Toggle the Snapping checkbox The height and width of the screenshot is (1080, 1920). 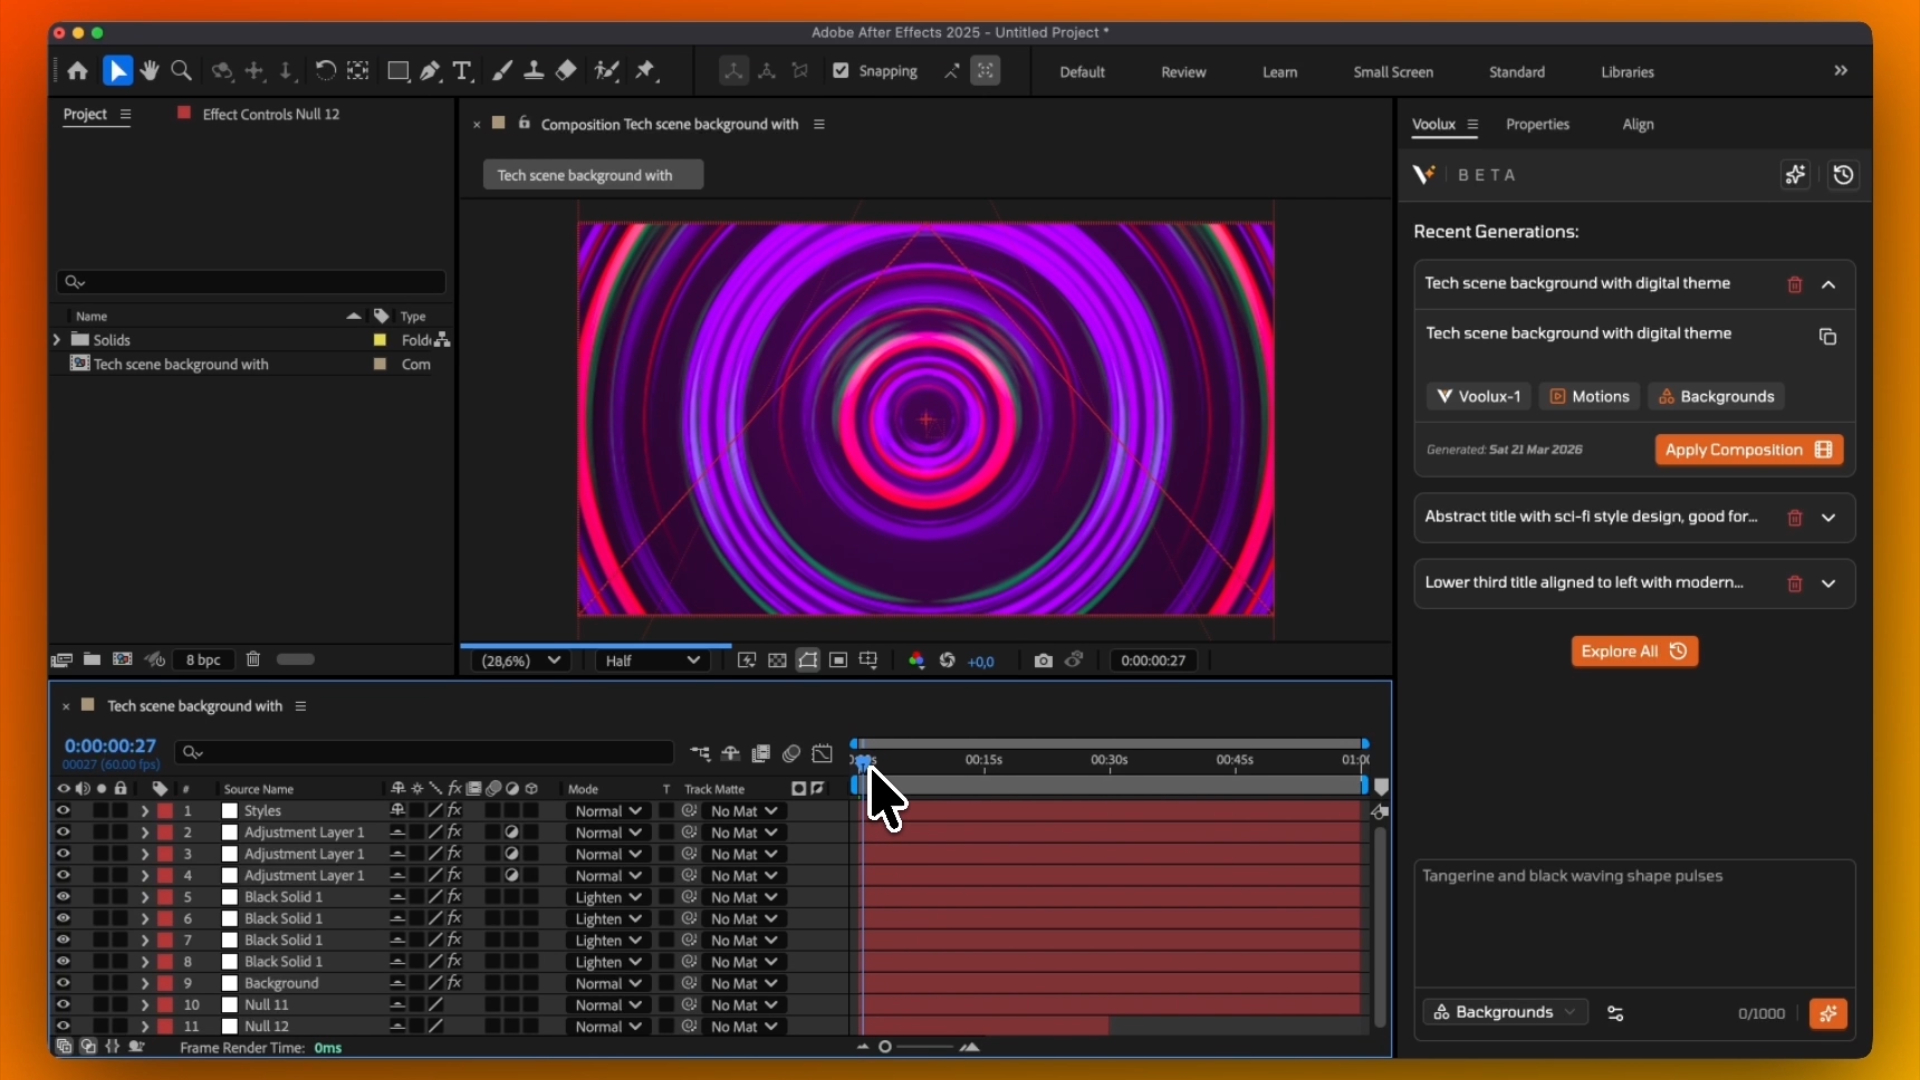pos(841,71)
